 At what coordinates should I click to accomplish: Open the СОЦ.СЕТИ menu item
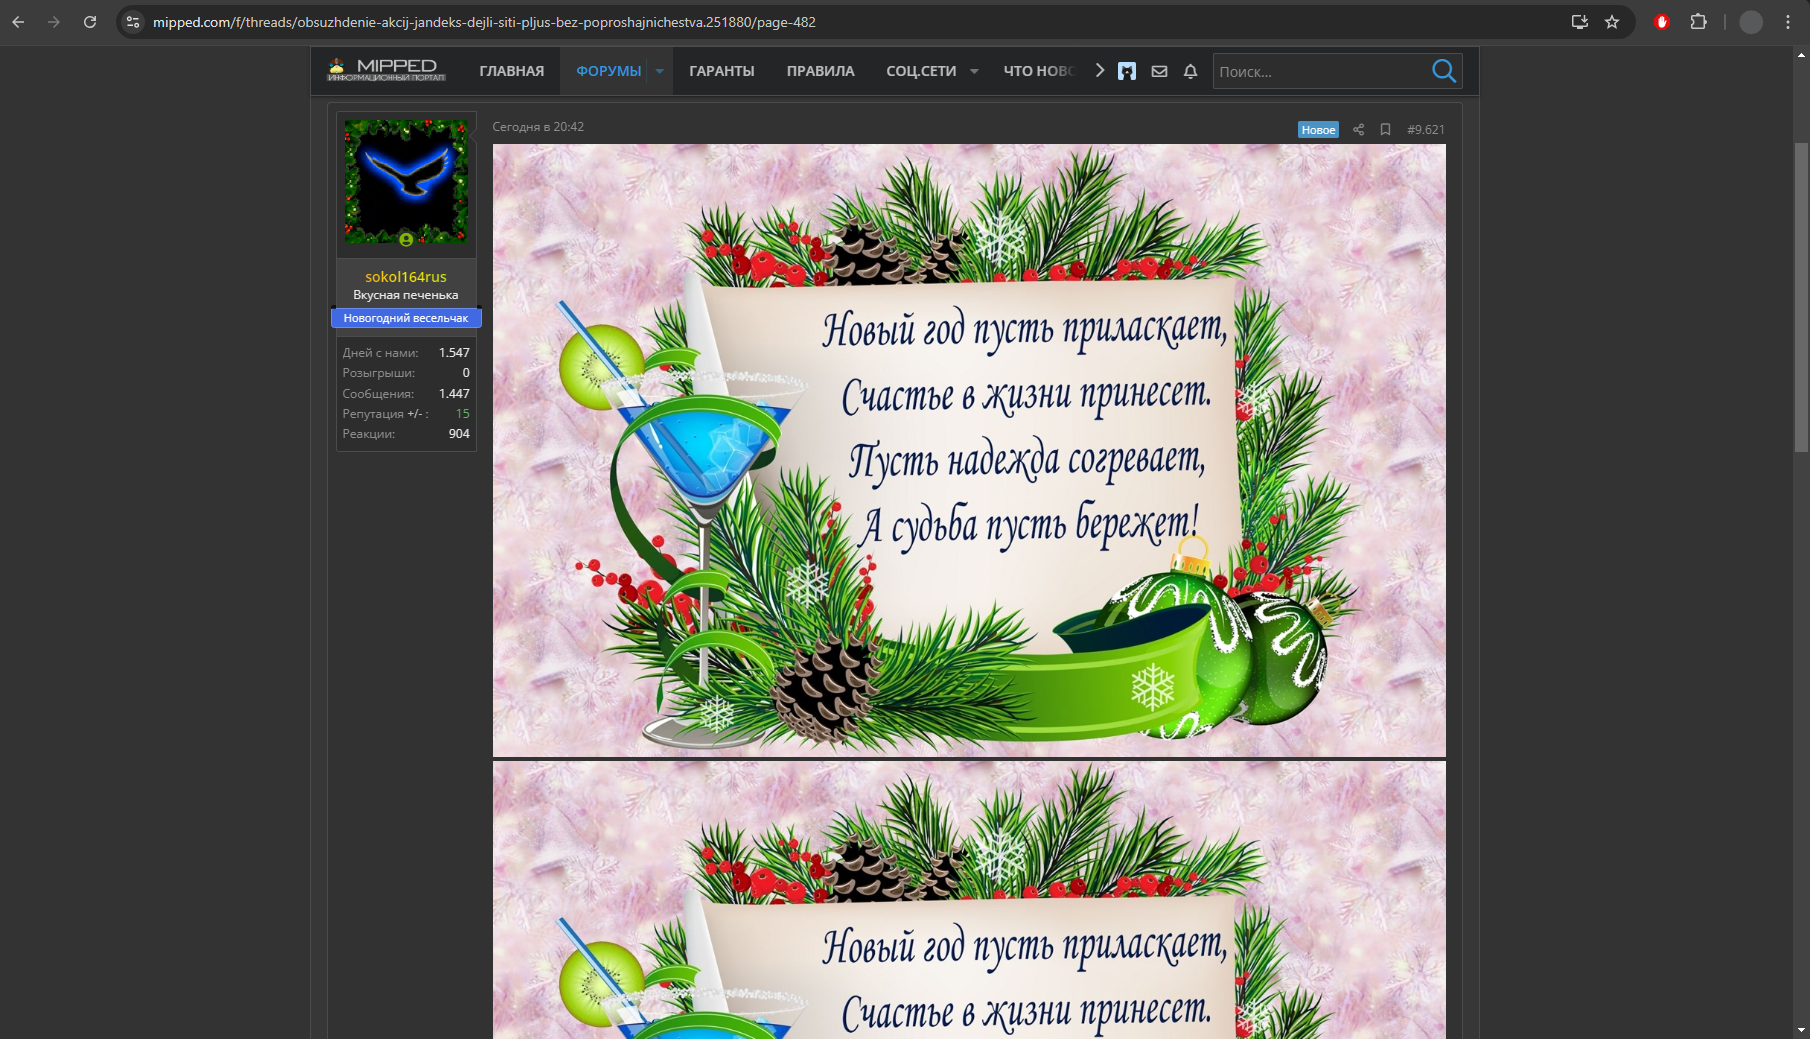921,71
